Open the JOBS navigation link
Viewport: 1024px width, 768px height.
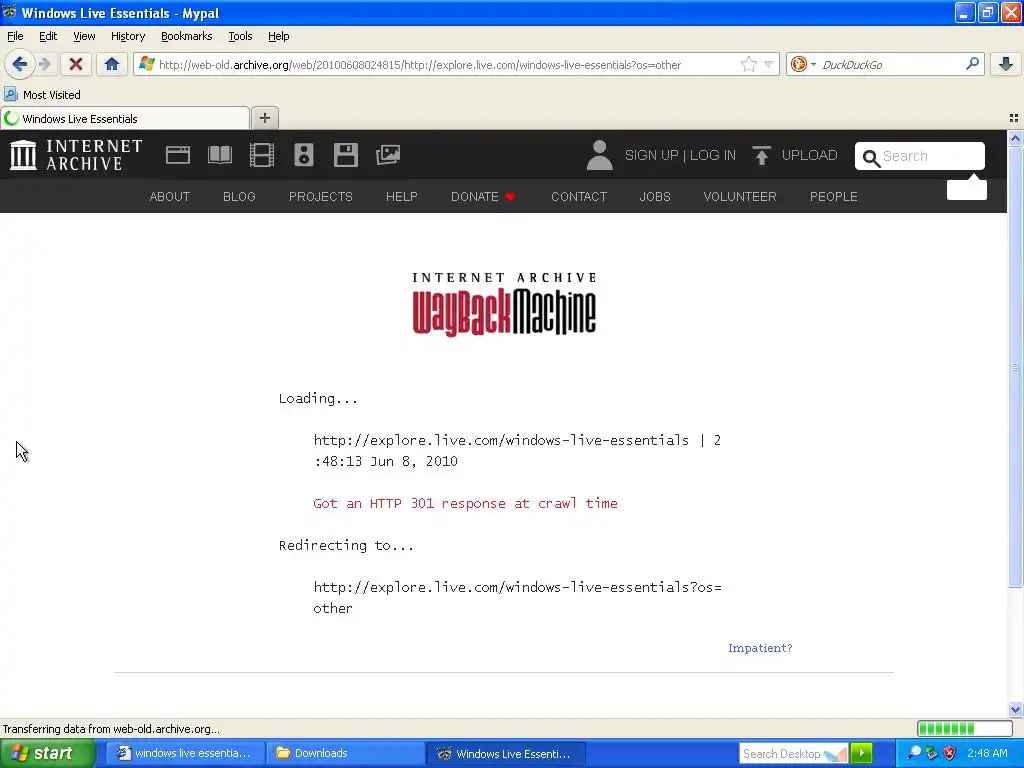655,197
